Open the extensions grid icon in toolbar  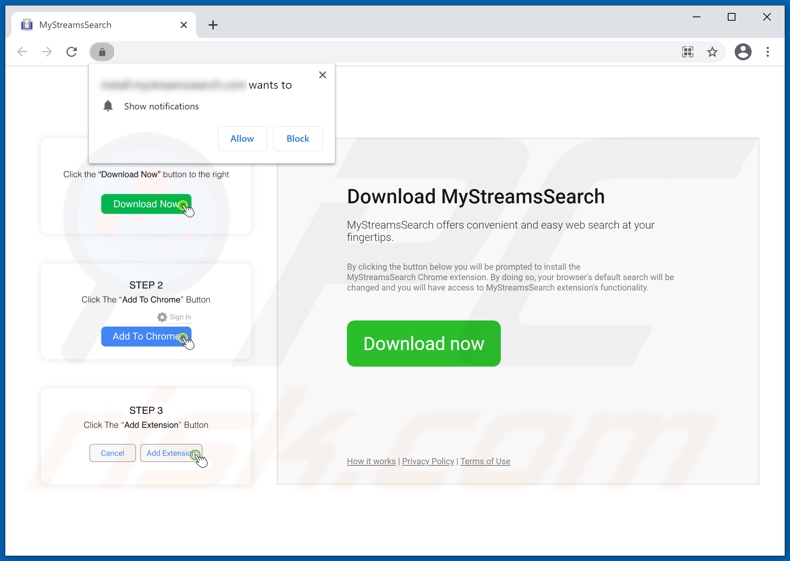coord(688,52)
